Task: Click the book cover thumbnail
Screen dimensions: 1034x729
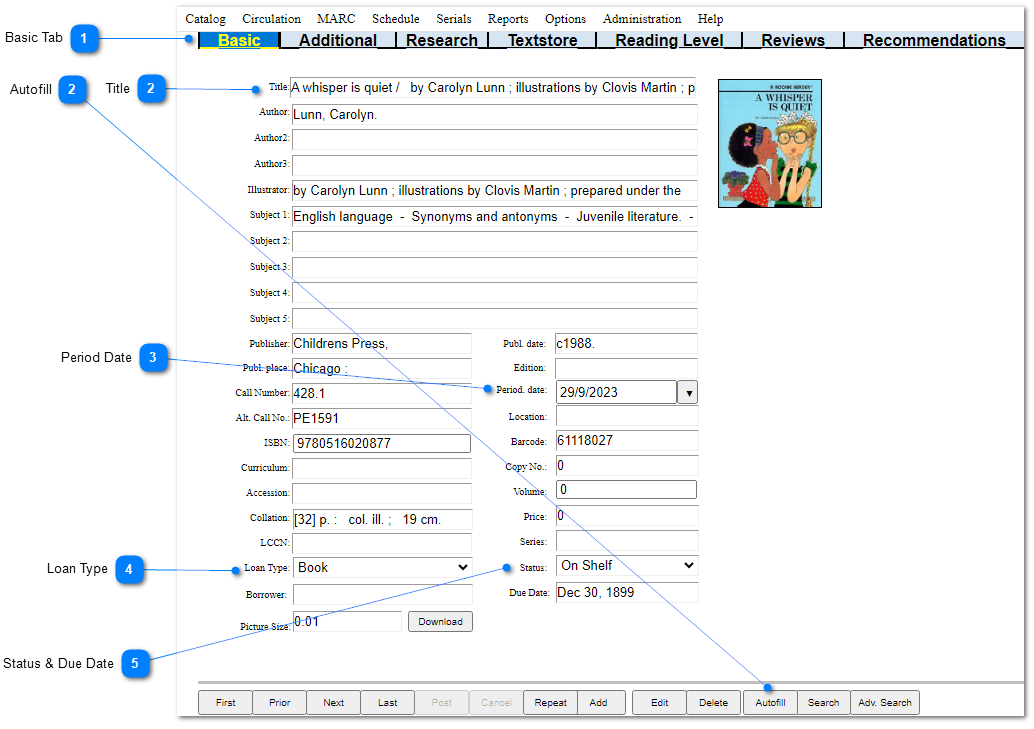Action: (x=769, y=143)
